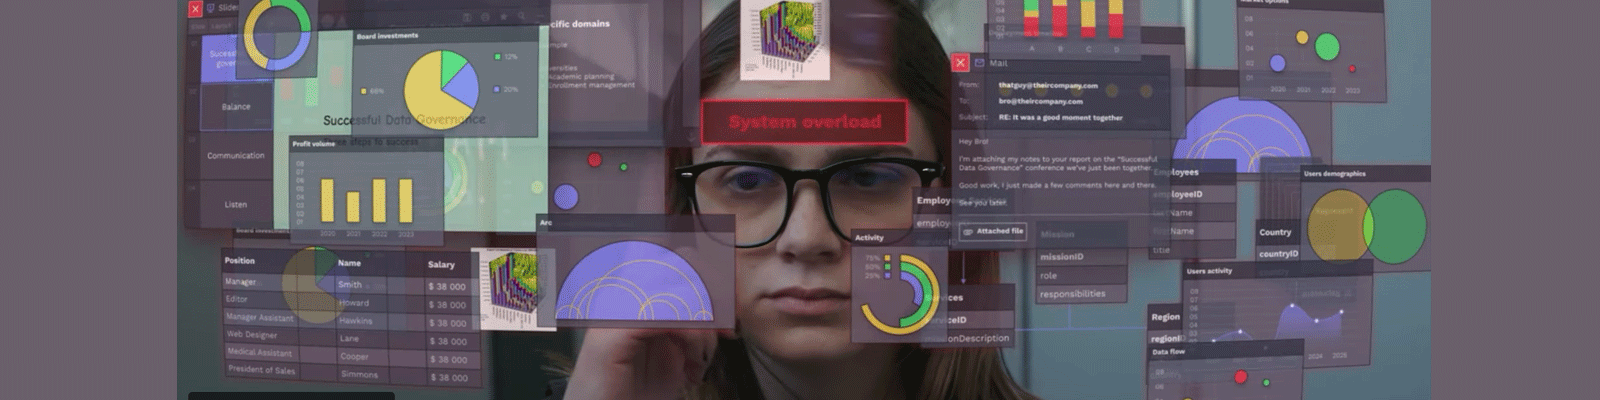Click the responsibilities field in Mission table
1600x400 pixels.
[x=1072, y=294]
